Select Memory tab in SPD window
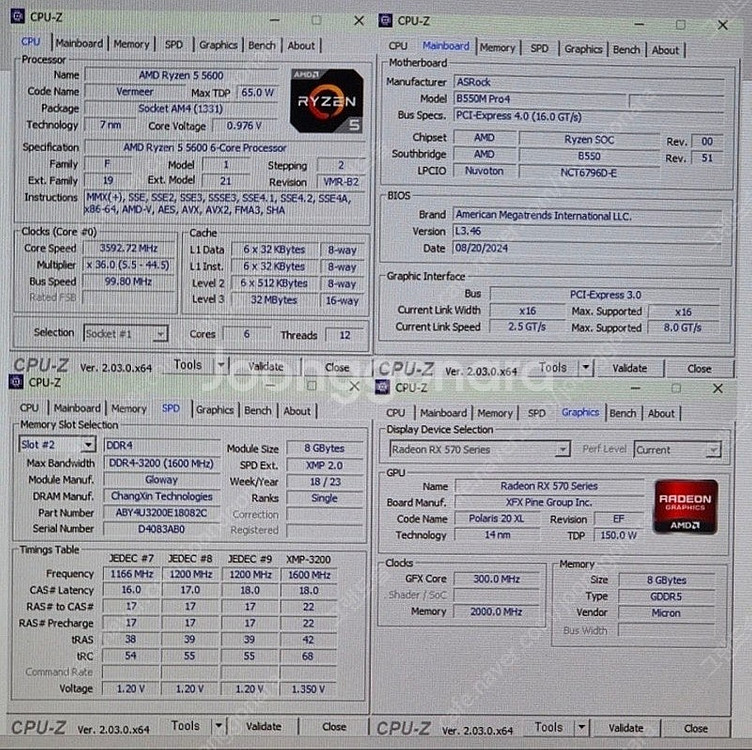 tap(129, 409)
